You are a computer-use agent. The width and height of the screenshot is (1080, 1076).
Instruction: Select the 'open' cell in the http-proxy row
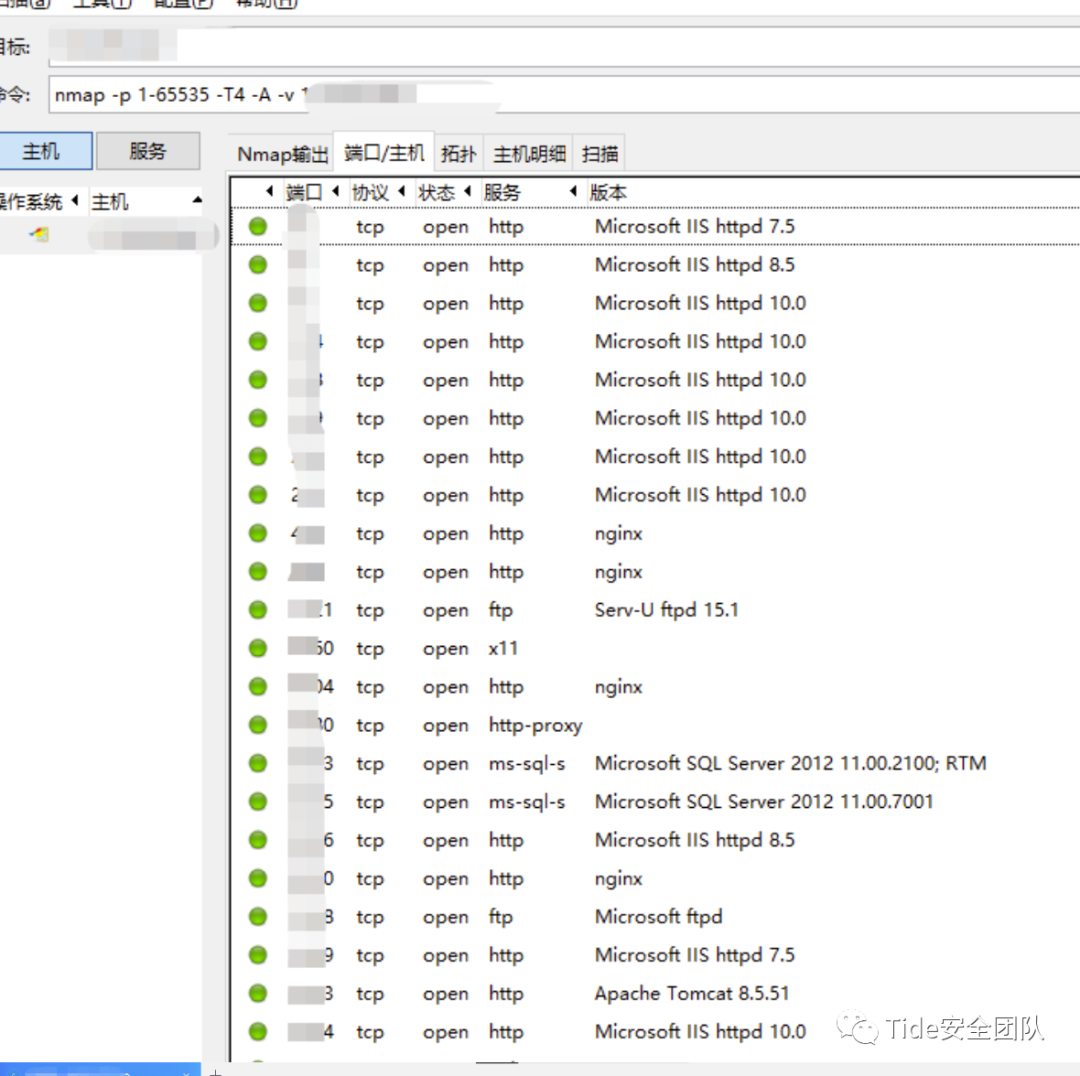446,726
